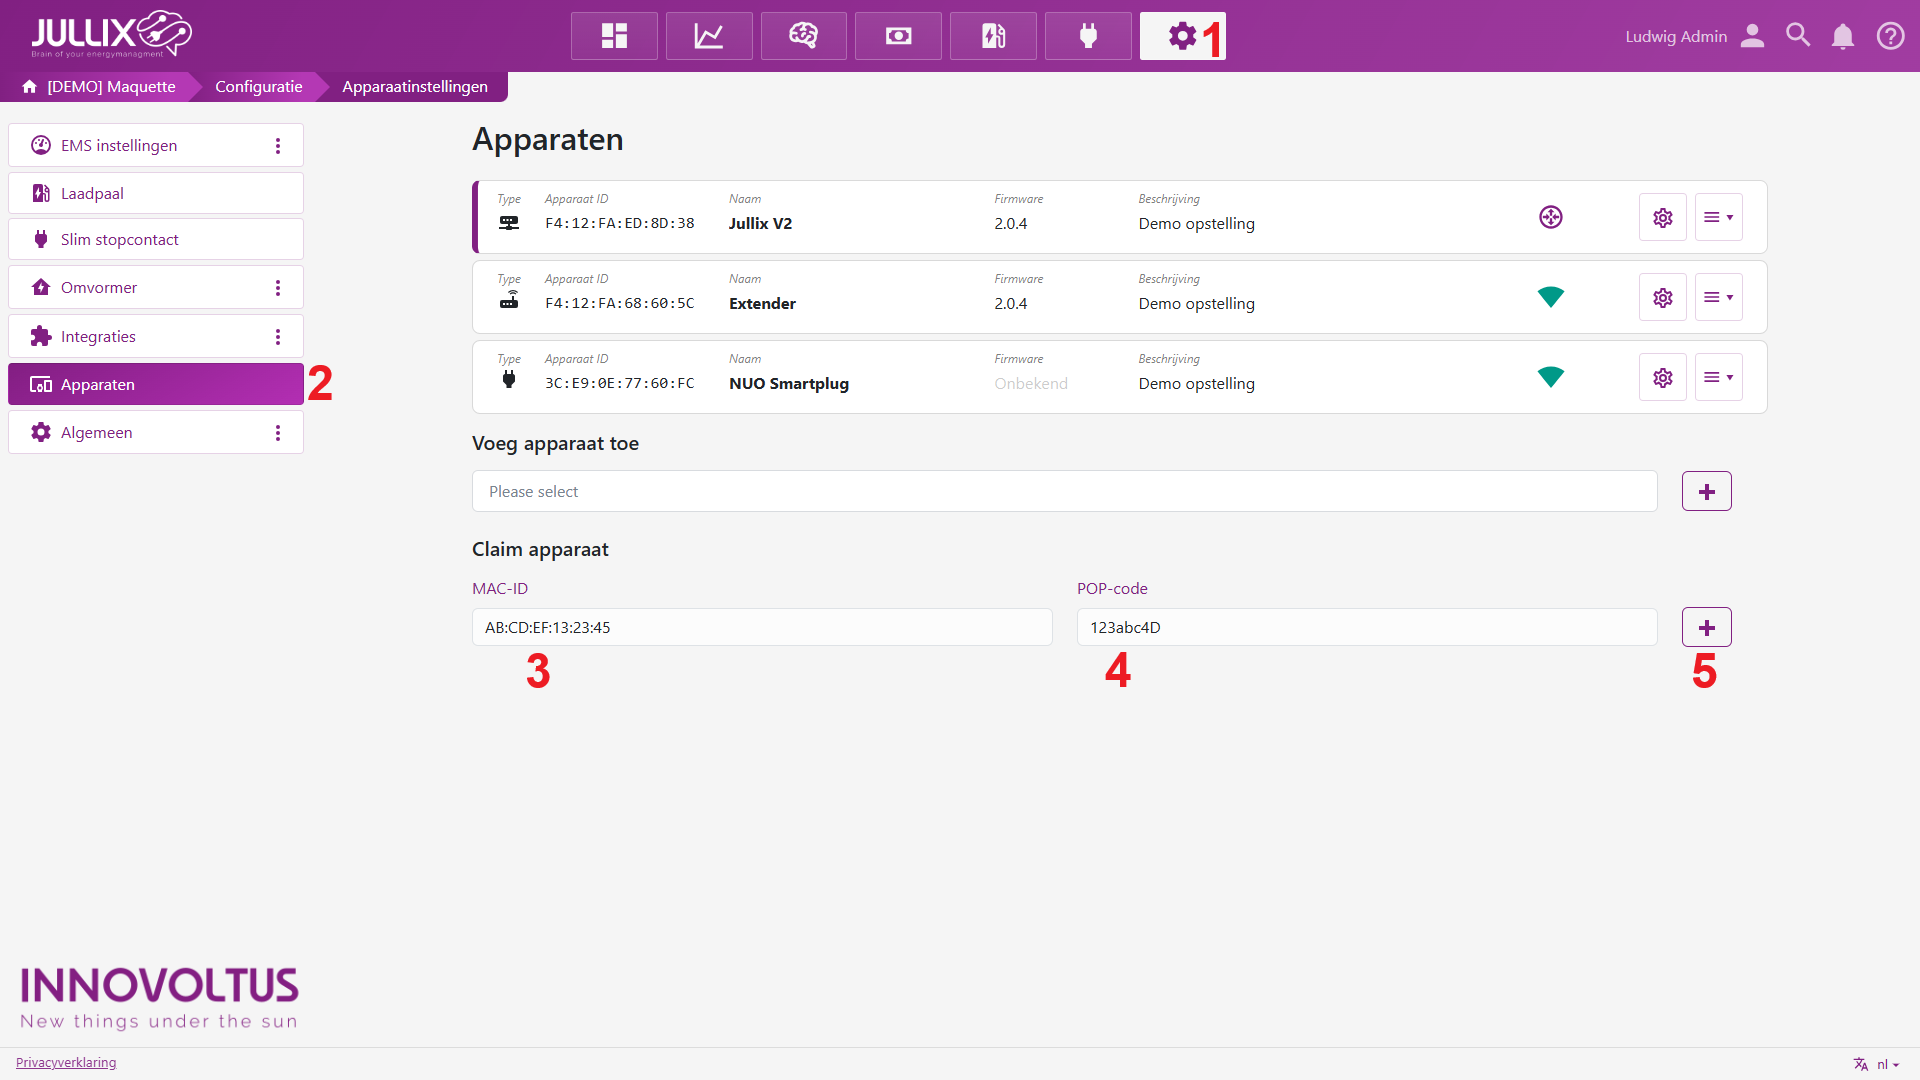Select Slim stopcontact in the sidebar
The width and height of the screenshot is (1920, 1080).
coord(156,239)
